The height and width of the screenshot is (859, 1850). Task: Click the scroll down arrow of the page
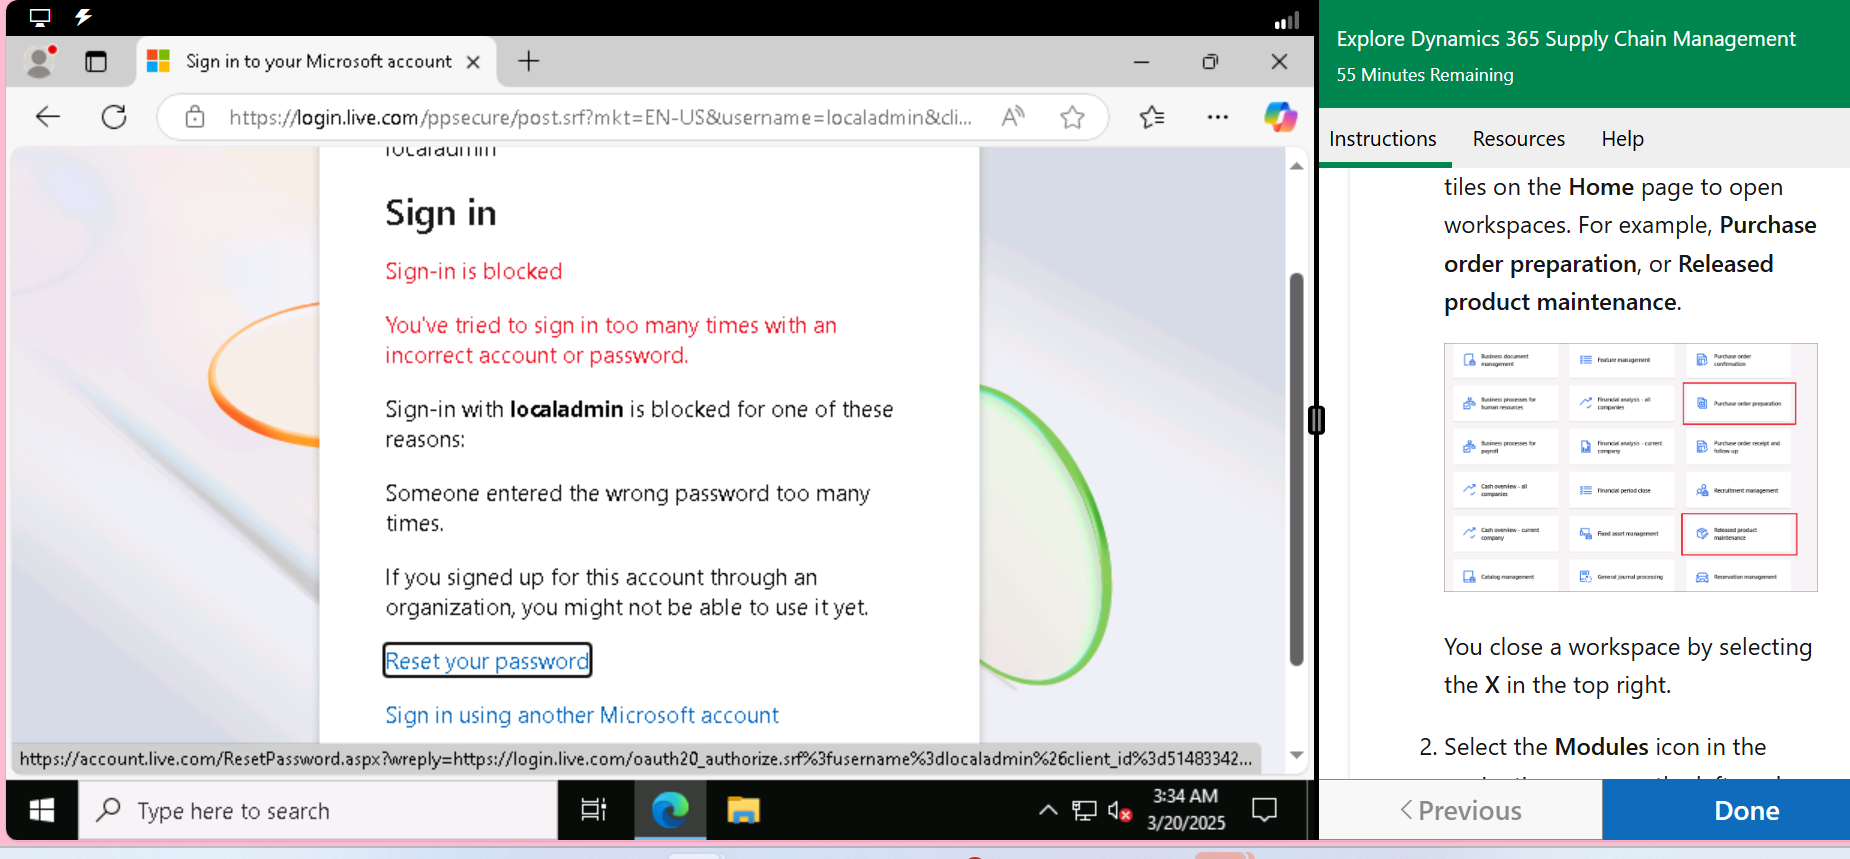1296,755
